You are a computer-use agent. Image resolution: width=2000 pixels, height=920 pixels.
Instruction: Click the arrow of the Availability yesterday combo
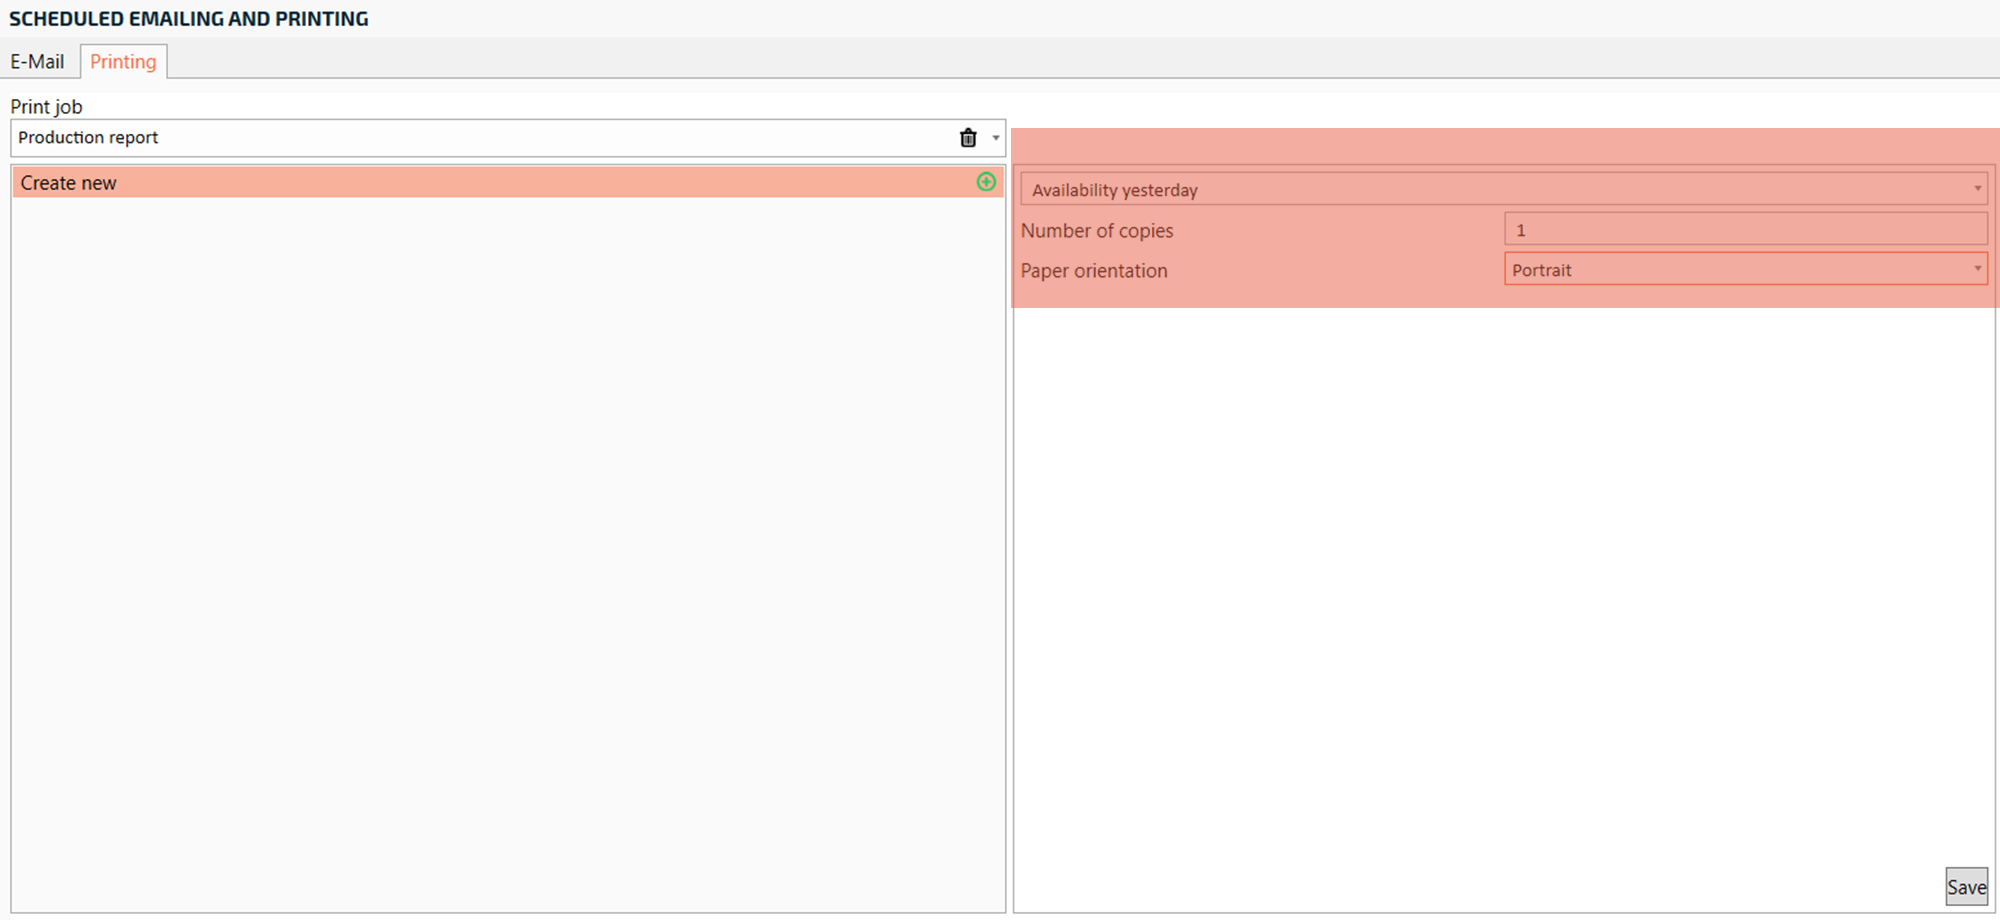click(x=1977, y=189)
